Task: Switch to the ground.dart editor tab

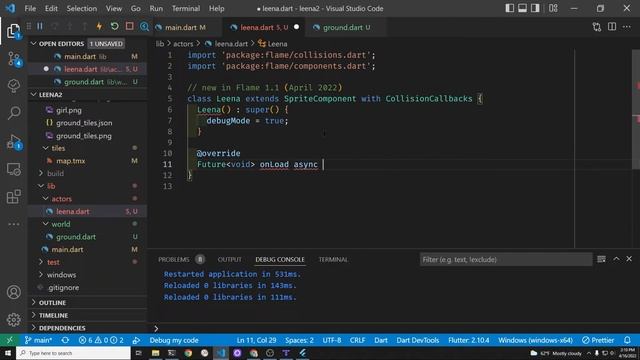Action: (x=343, y=27)
